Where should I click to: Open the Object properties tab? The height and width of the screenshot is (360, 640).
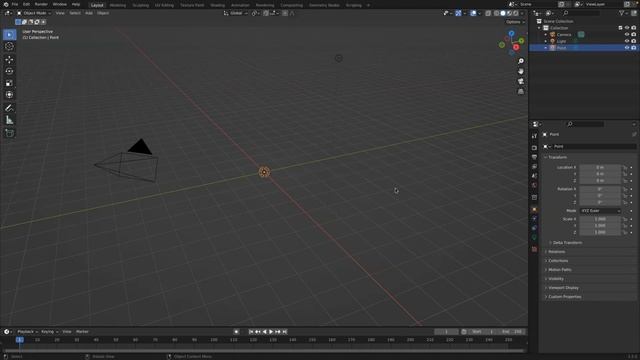[x=534, y=209]
